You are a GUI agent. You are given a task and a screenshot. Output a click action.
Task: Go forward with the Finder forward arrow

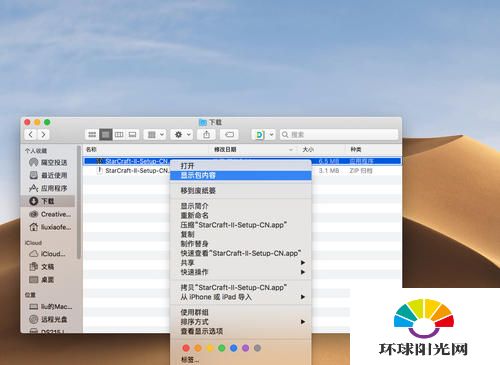[43, 134]
